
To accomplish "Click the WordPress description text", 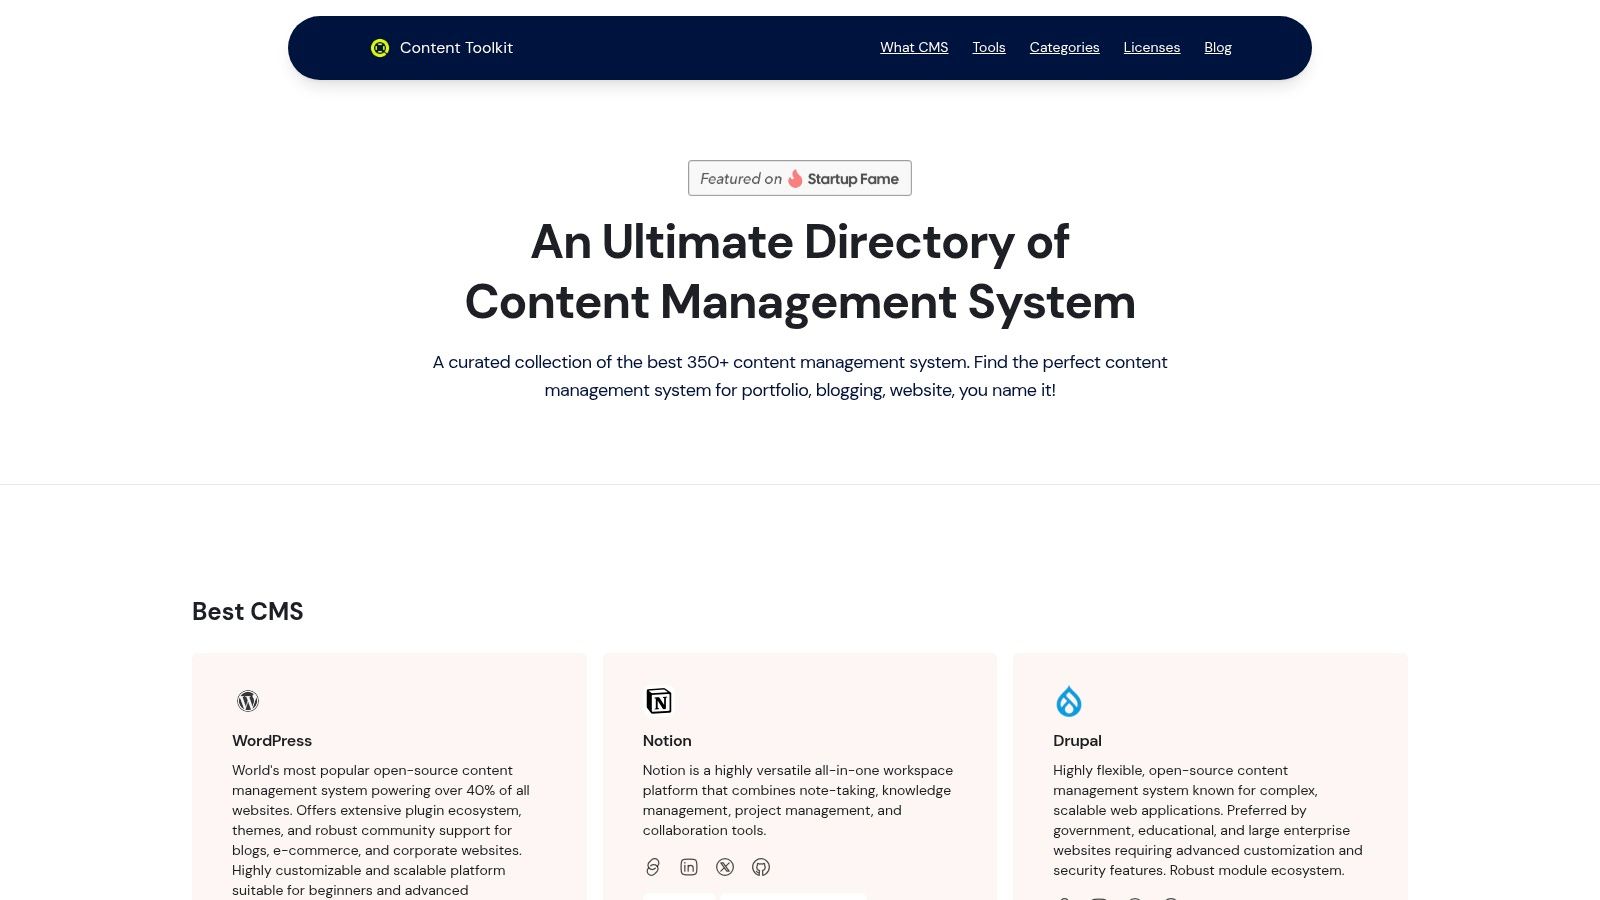I will pos(381,830).
